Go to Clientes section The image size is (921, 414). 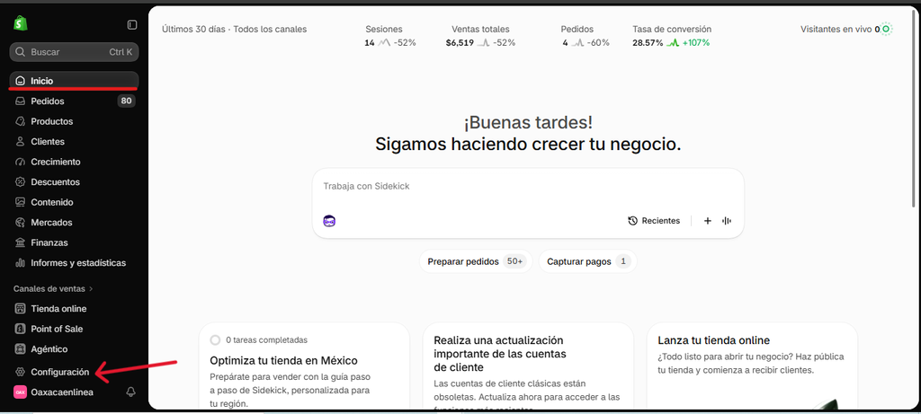(x=74, y=142)
